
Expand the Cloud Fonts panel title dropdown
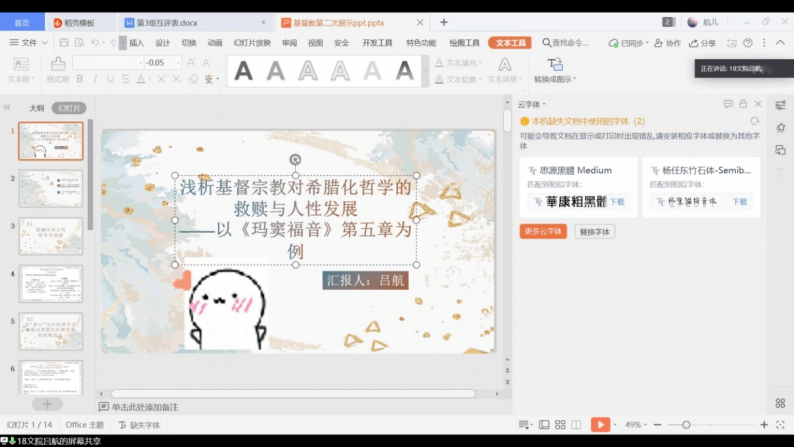point(544,104)
